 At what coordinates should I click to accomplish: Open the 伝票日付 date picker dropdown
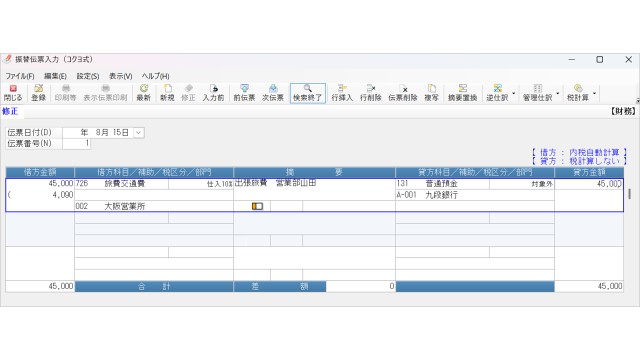pos(139,133)
